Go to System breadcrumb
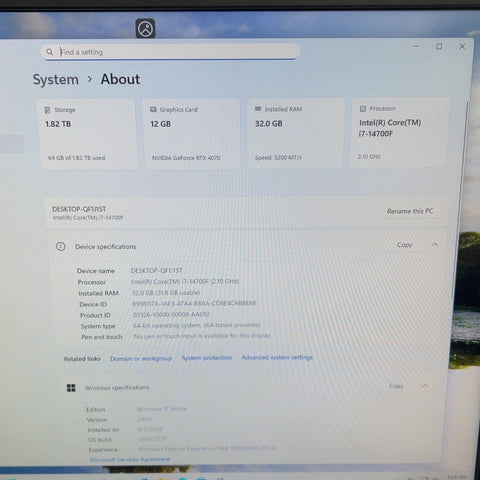Image resolution: width=480 pixels, height=480 pixels. [x=56, y=80]
